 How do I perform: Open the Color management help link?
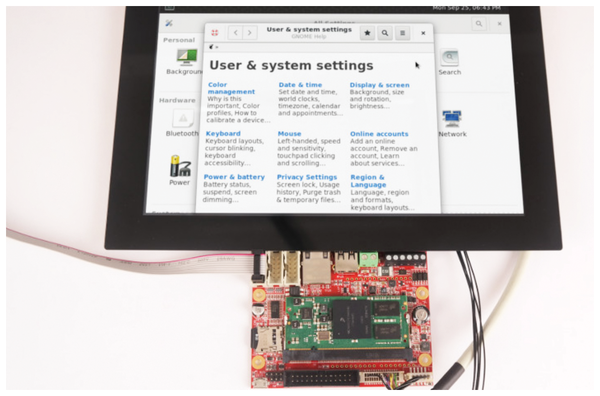[x=231, y=88]
